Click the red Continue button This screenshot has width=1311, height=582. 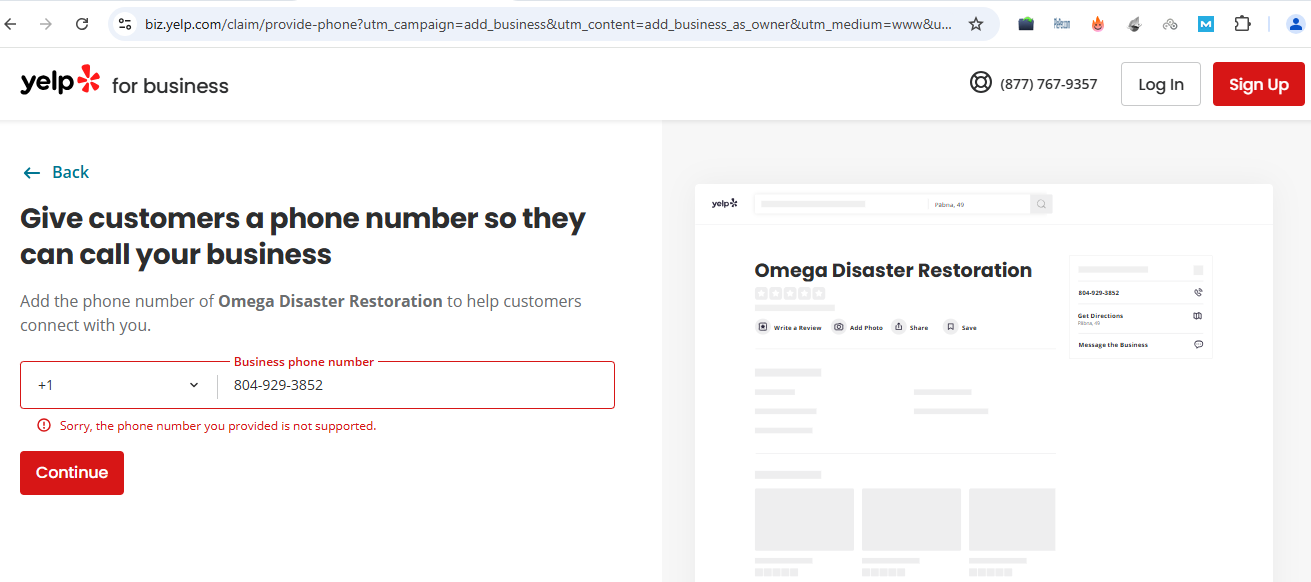pos(72,473)
